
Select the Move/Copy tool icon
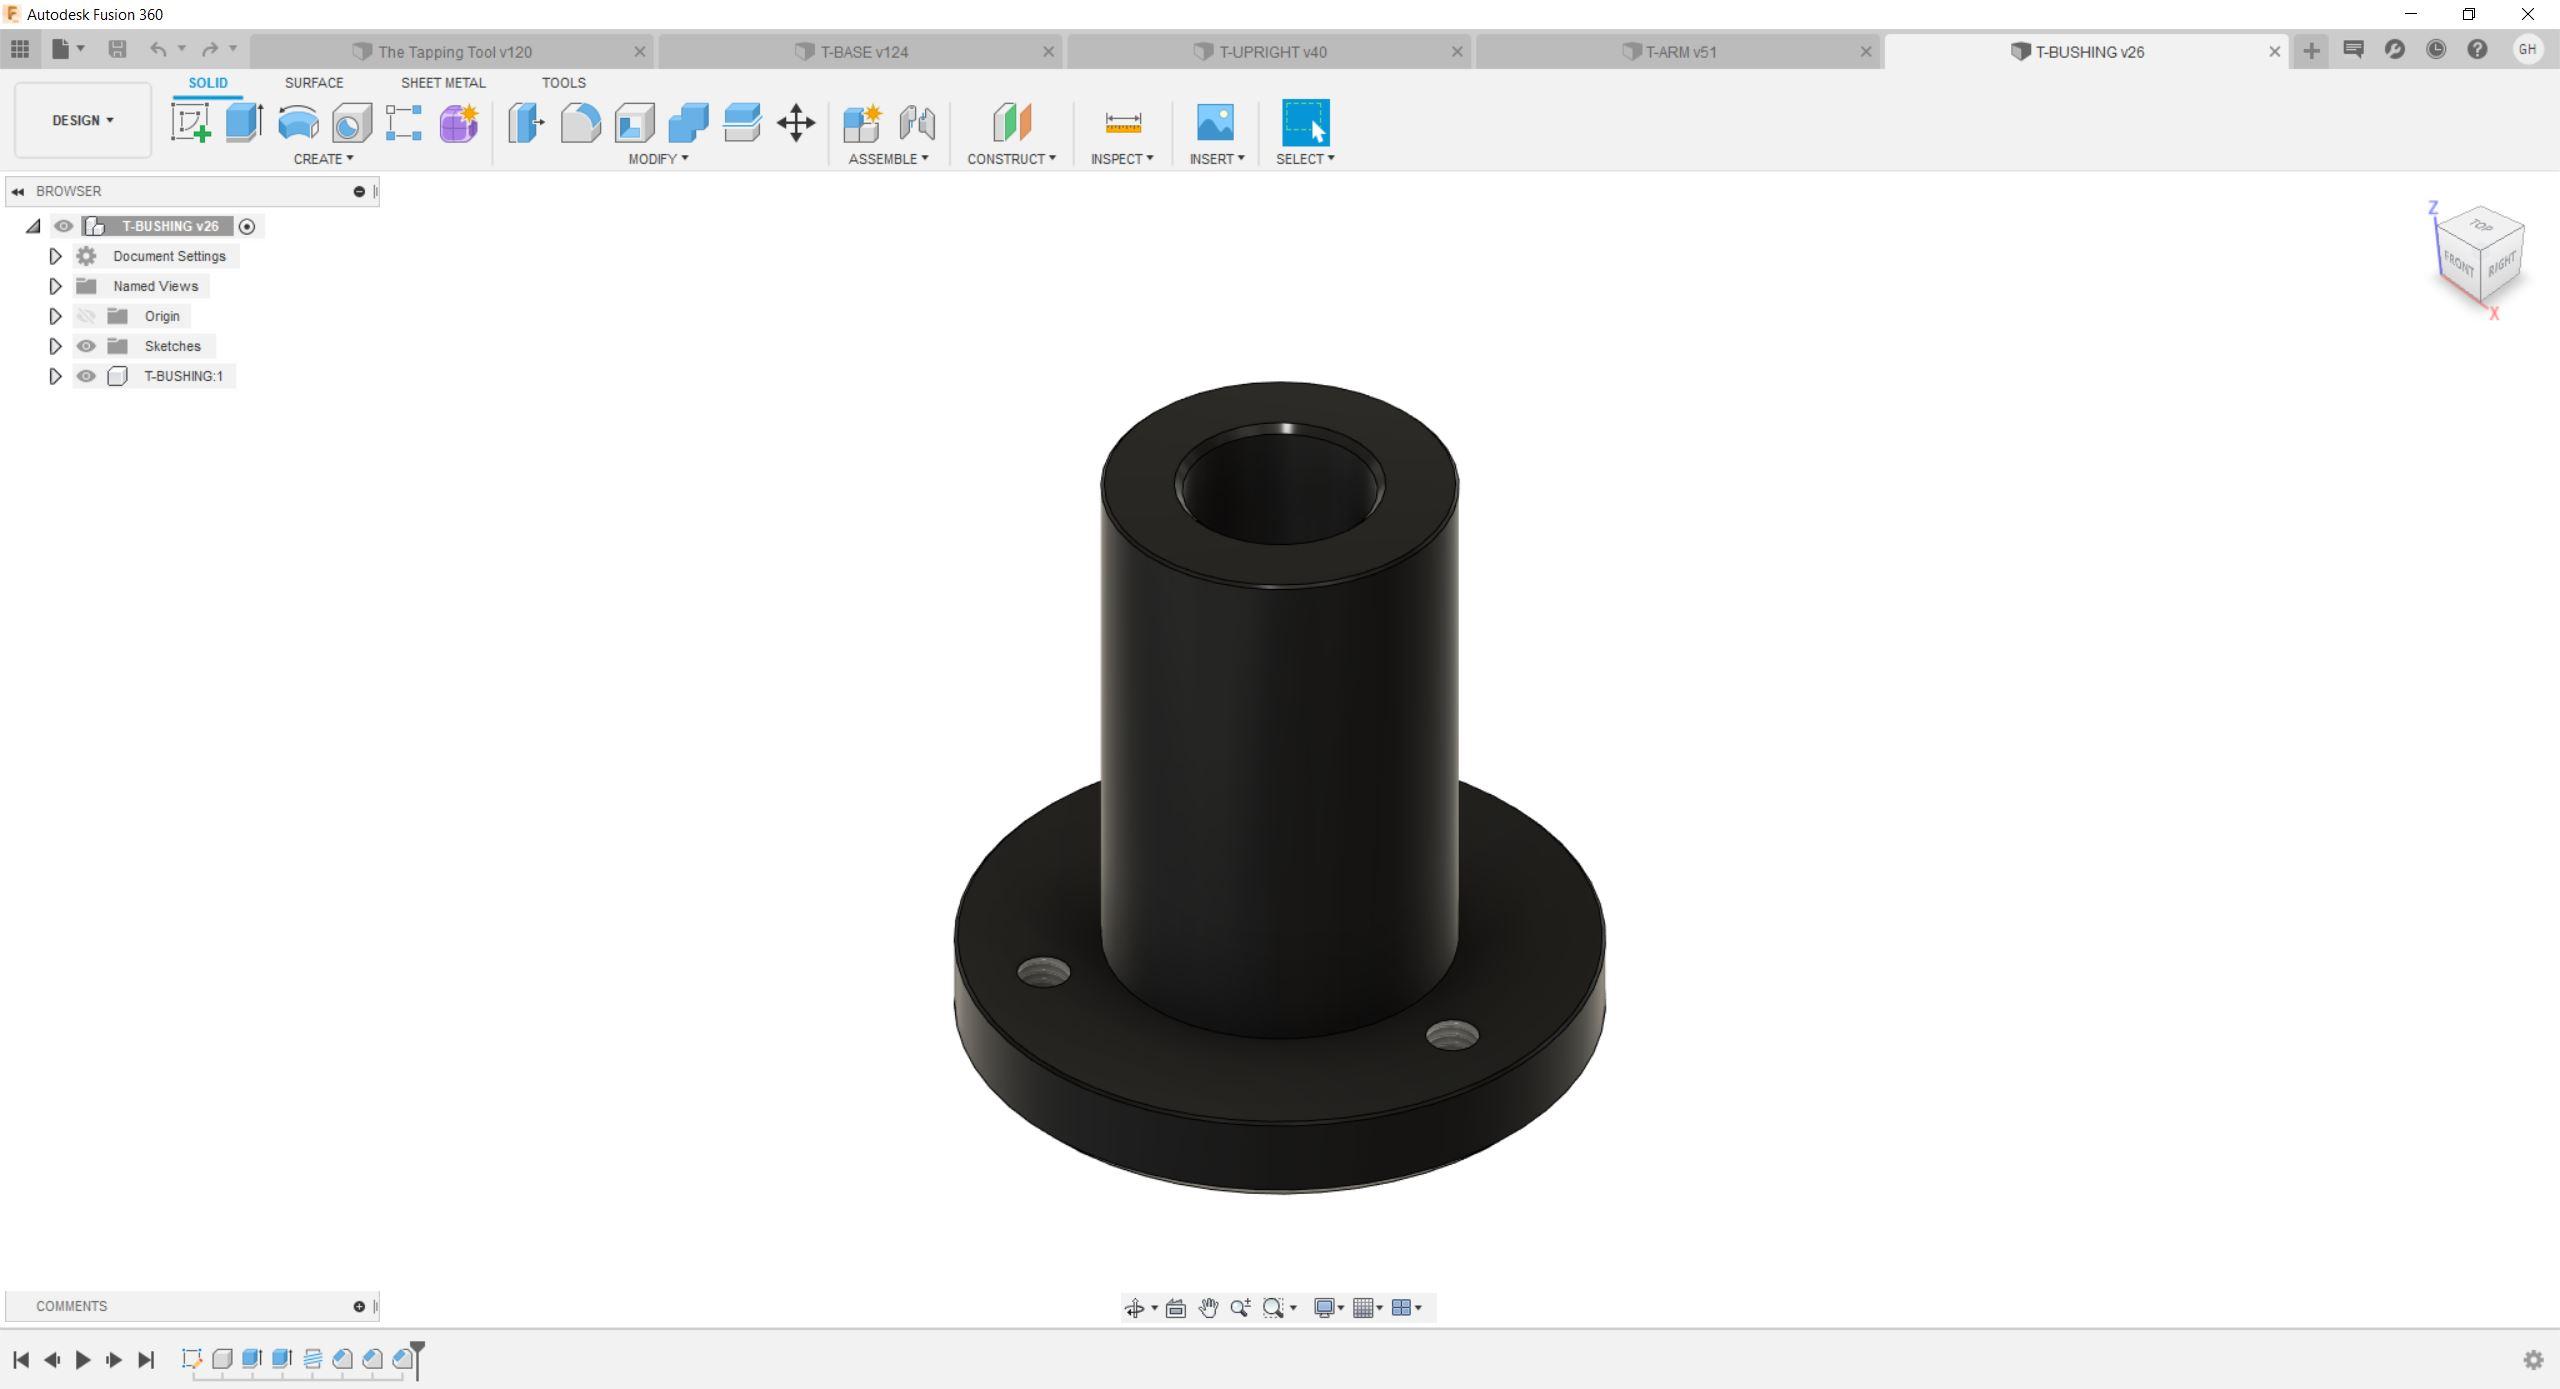click(x=796, y=123)
